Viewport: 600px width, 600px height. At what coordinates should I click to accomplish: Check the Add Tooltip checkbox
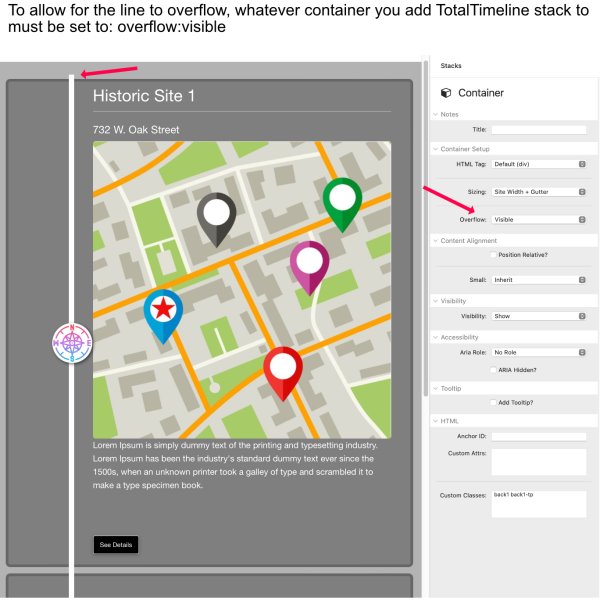(x=492, y=402)
